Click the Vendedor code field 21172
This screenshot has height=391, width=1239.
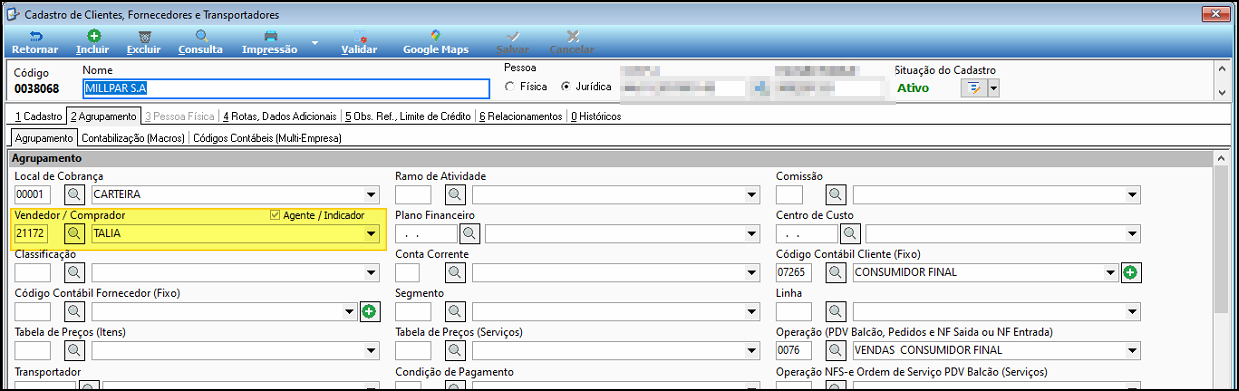coord(33,234)
